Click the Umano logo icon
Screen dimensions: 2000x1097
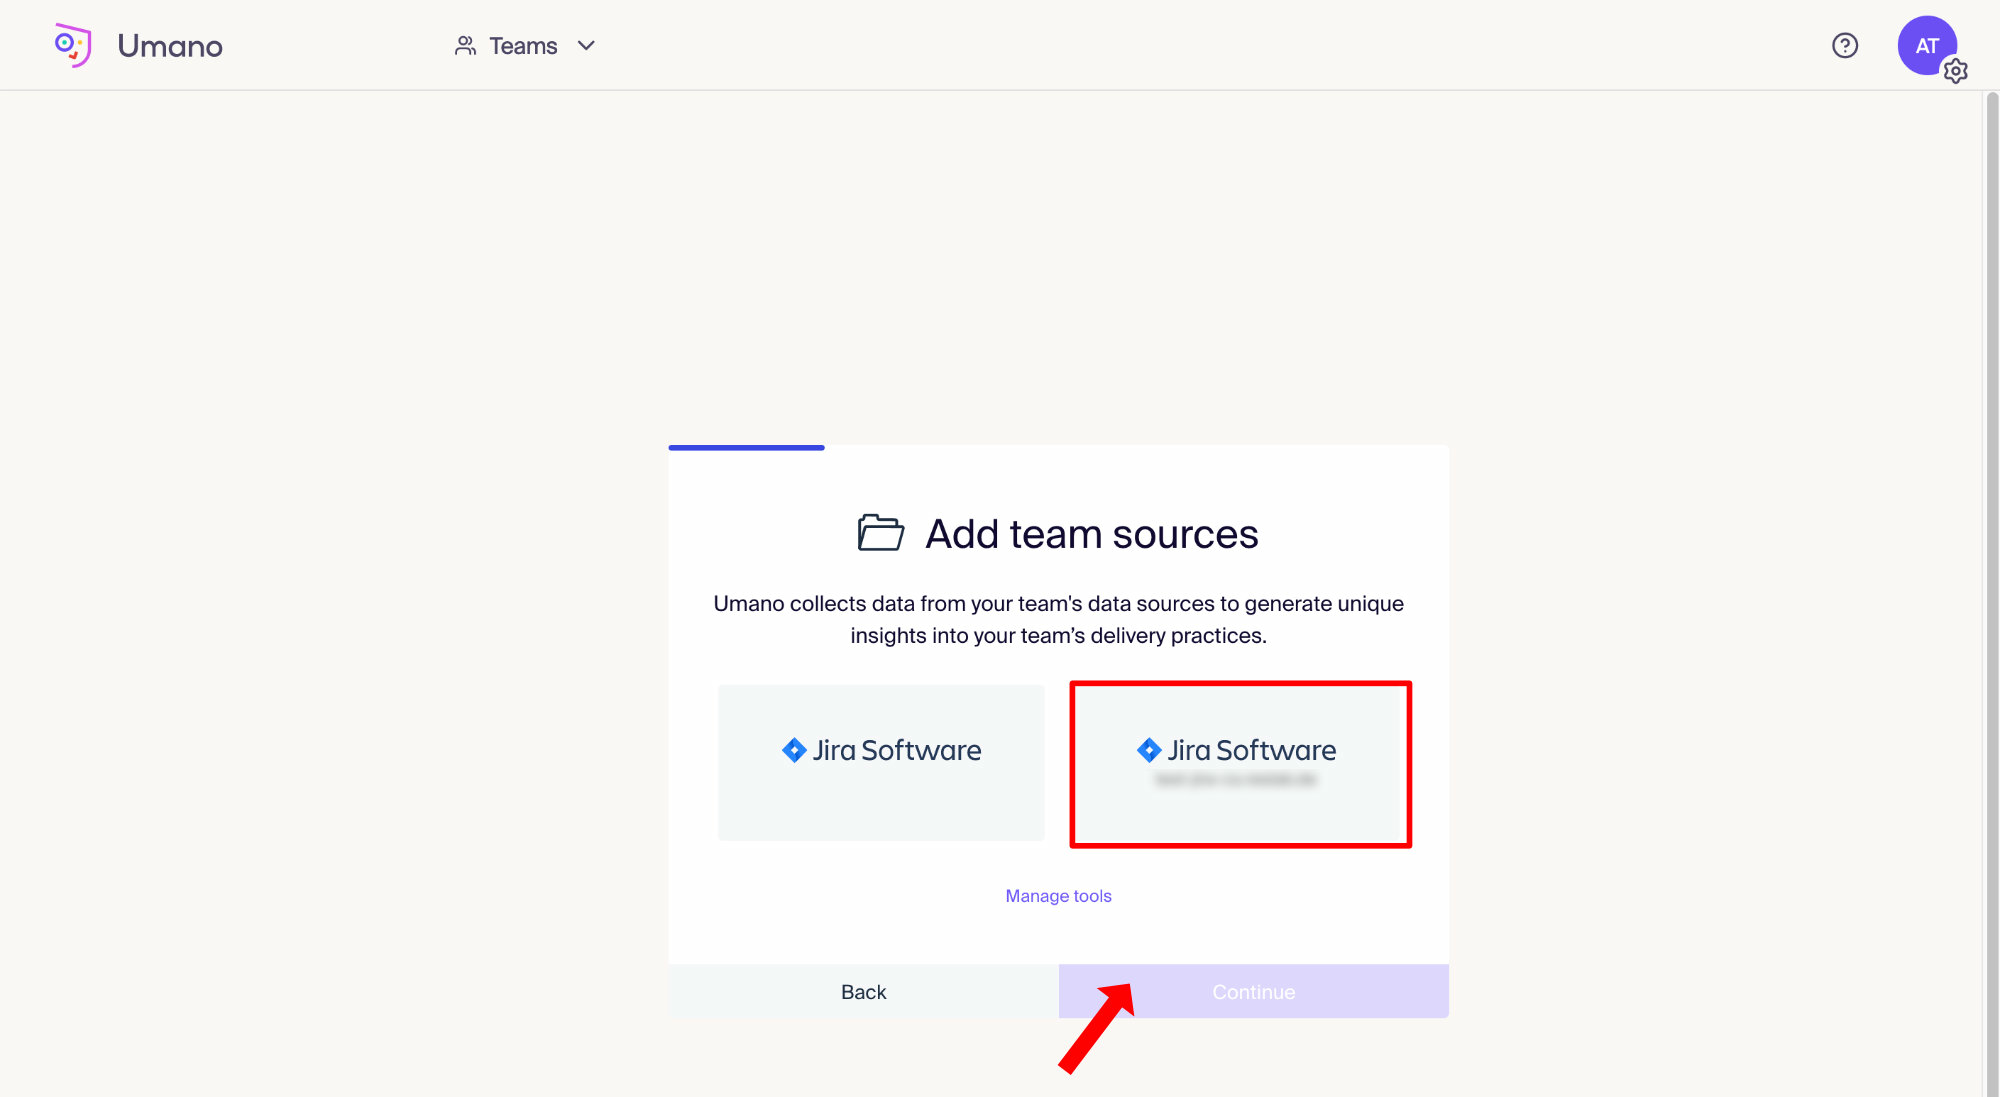(73, 45)
